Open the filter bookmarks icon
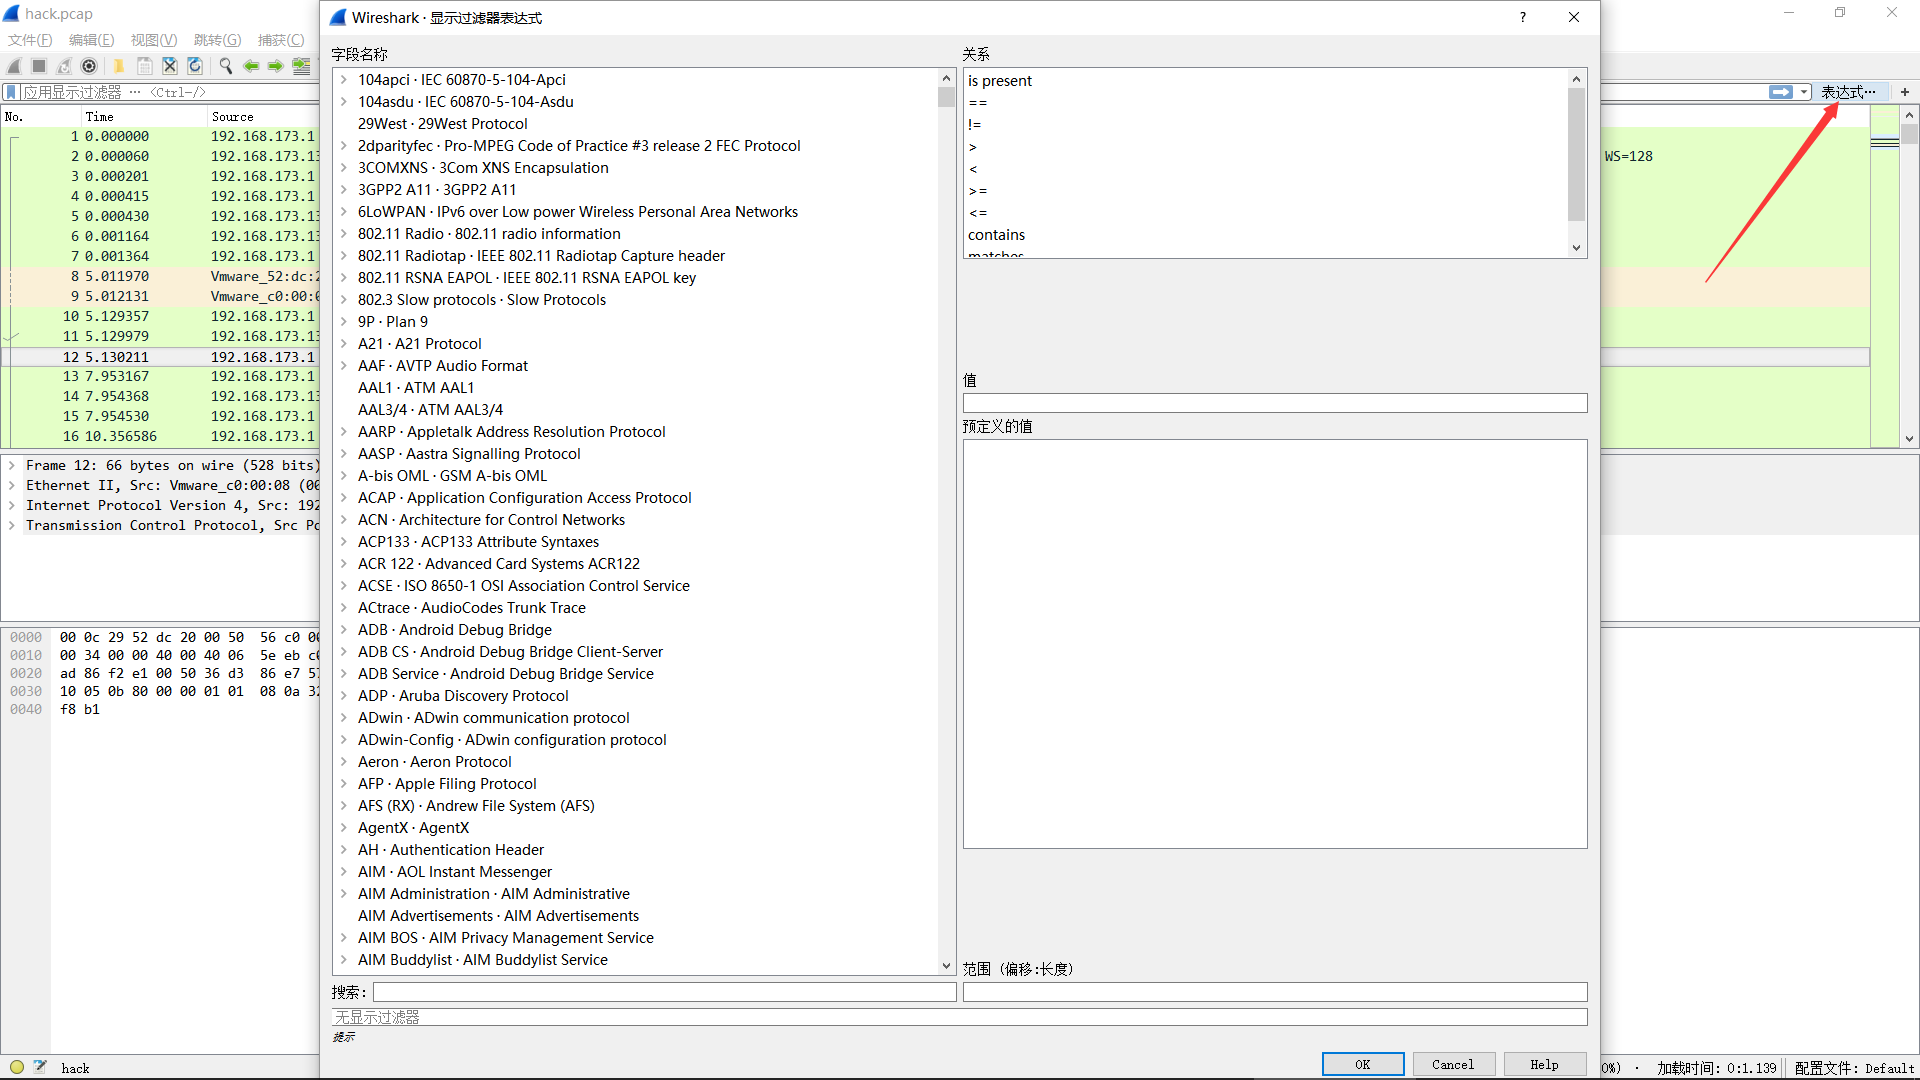This screenshot has width=1920, height=1080. [x=11, y=91]
